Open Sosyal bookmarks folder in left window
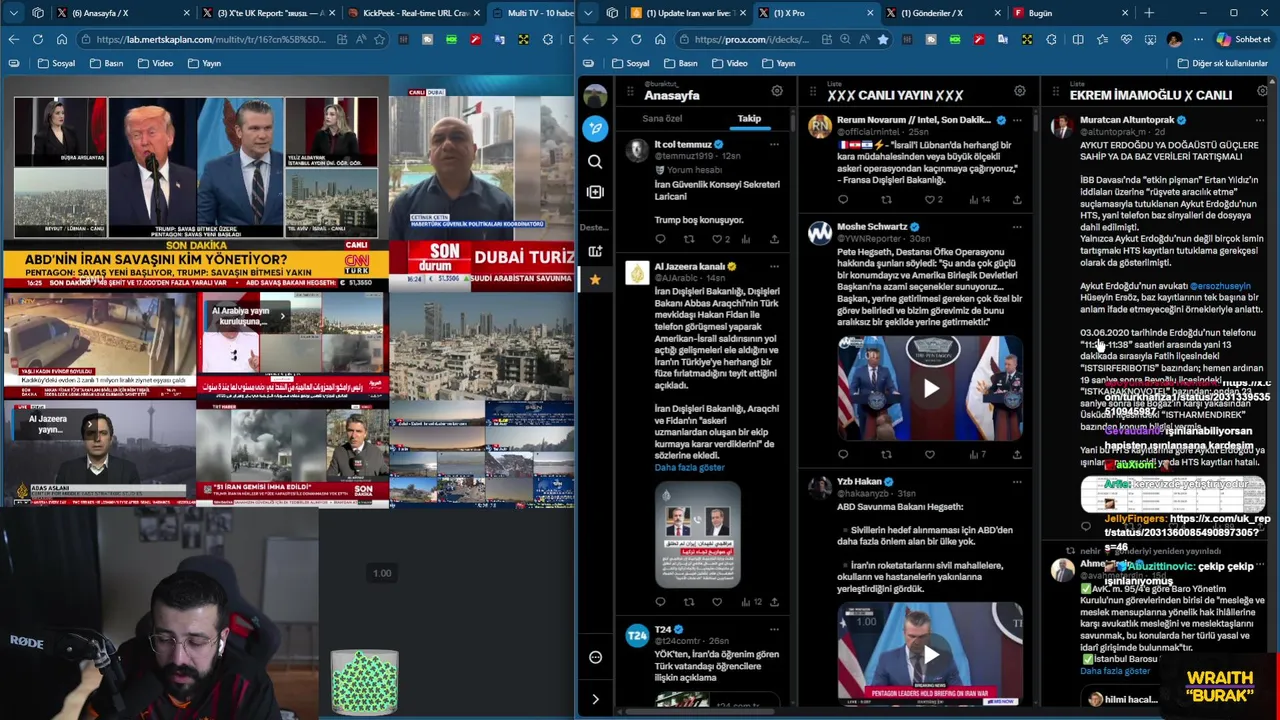This screenshot has height=720, width=1280. pyautogui.click(x=55, y=63)
